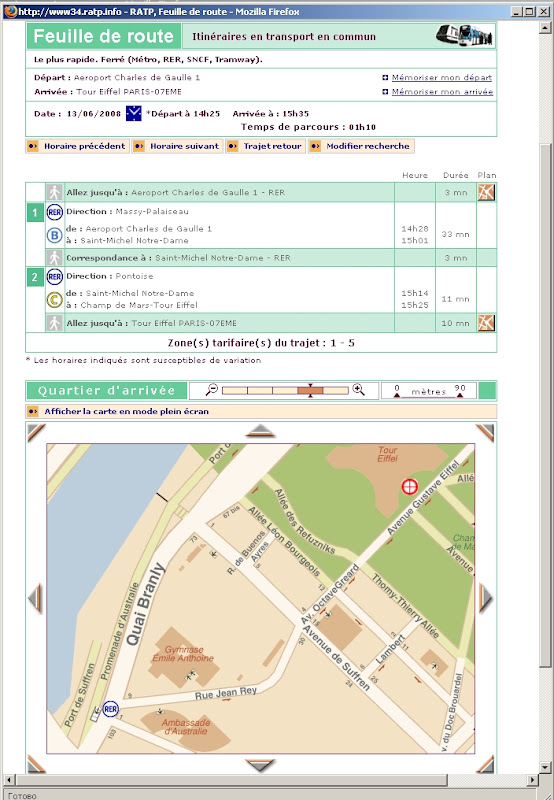Zoom in the map with the plus magnifier
The image size is (554, 800).
[x=359, y=390]
